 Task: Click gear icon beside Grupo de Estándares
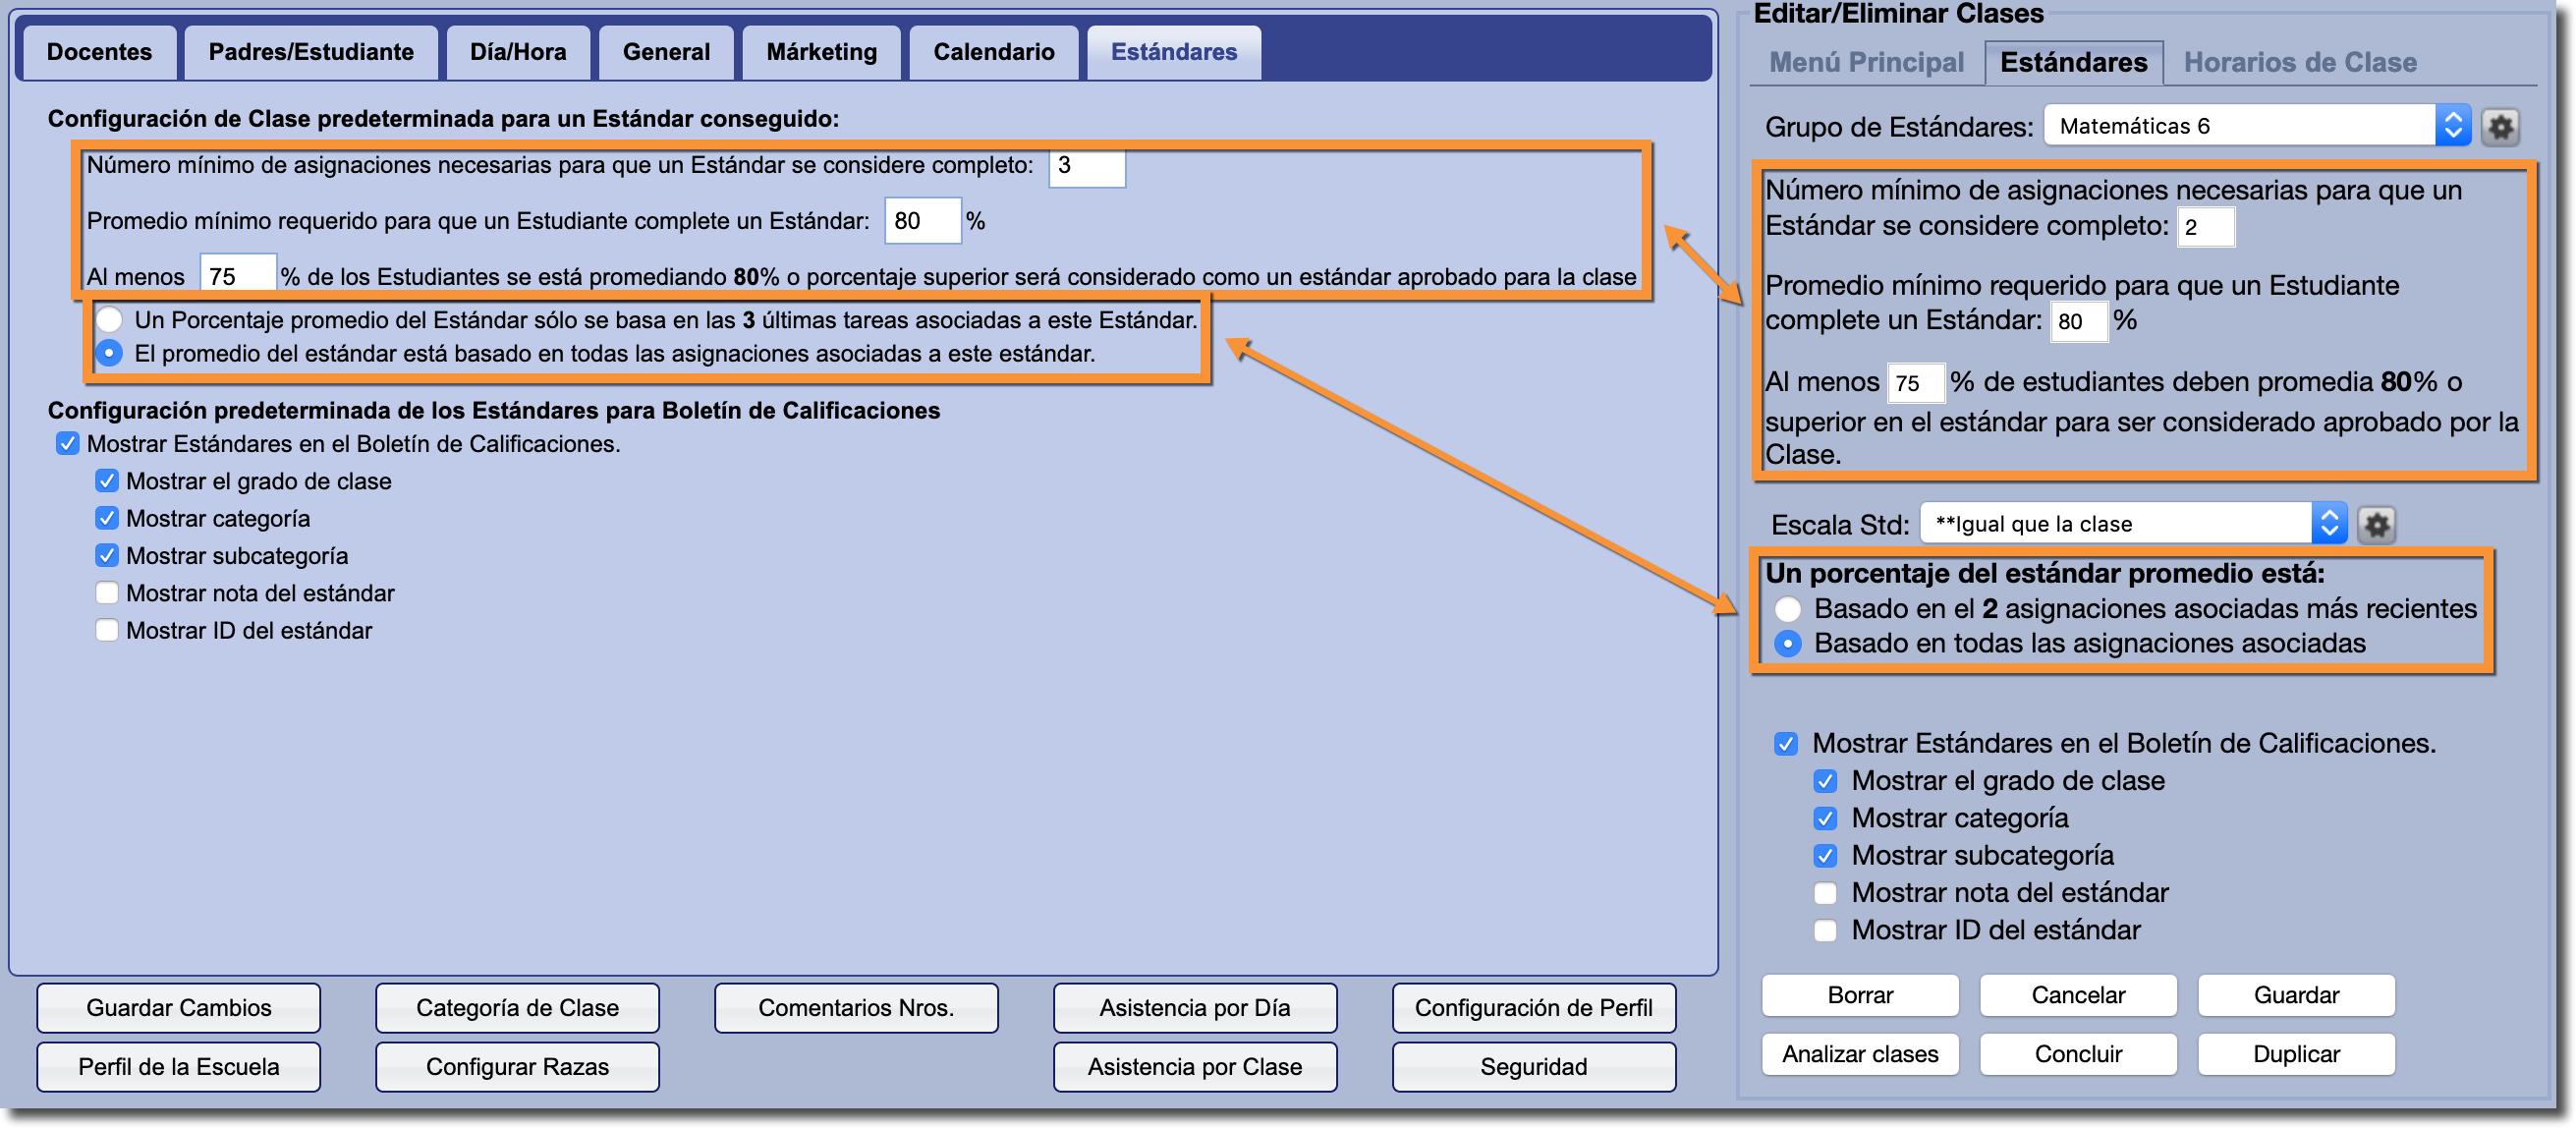(x=2499, y=127)
